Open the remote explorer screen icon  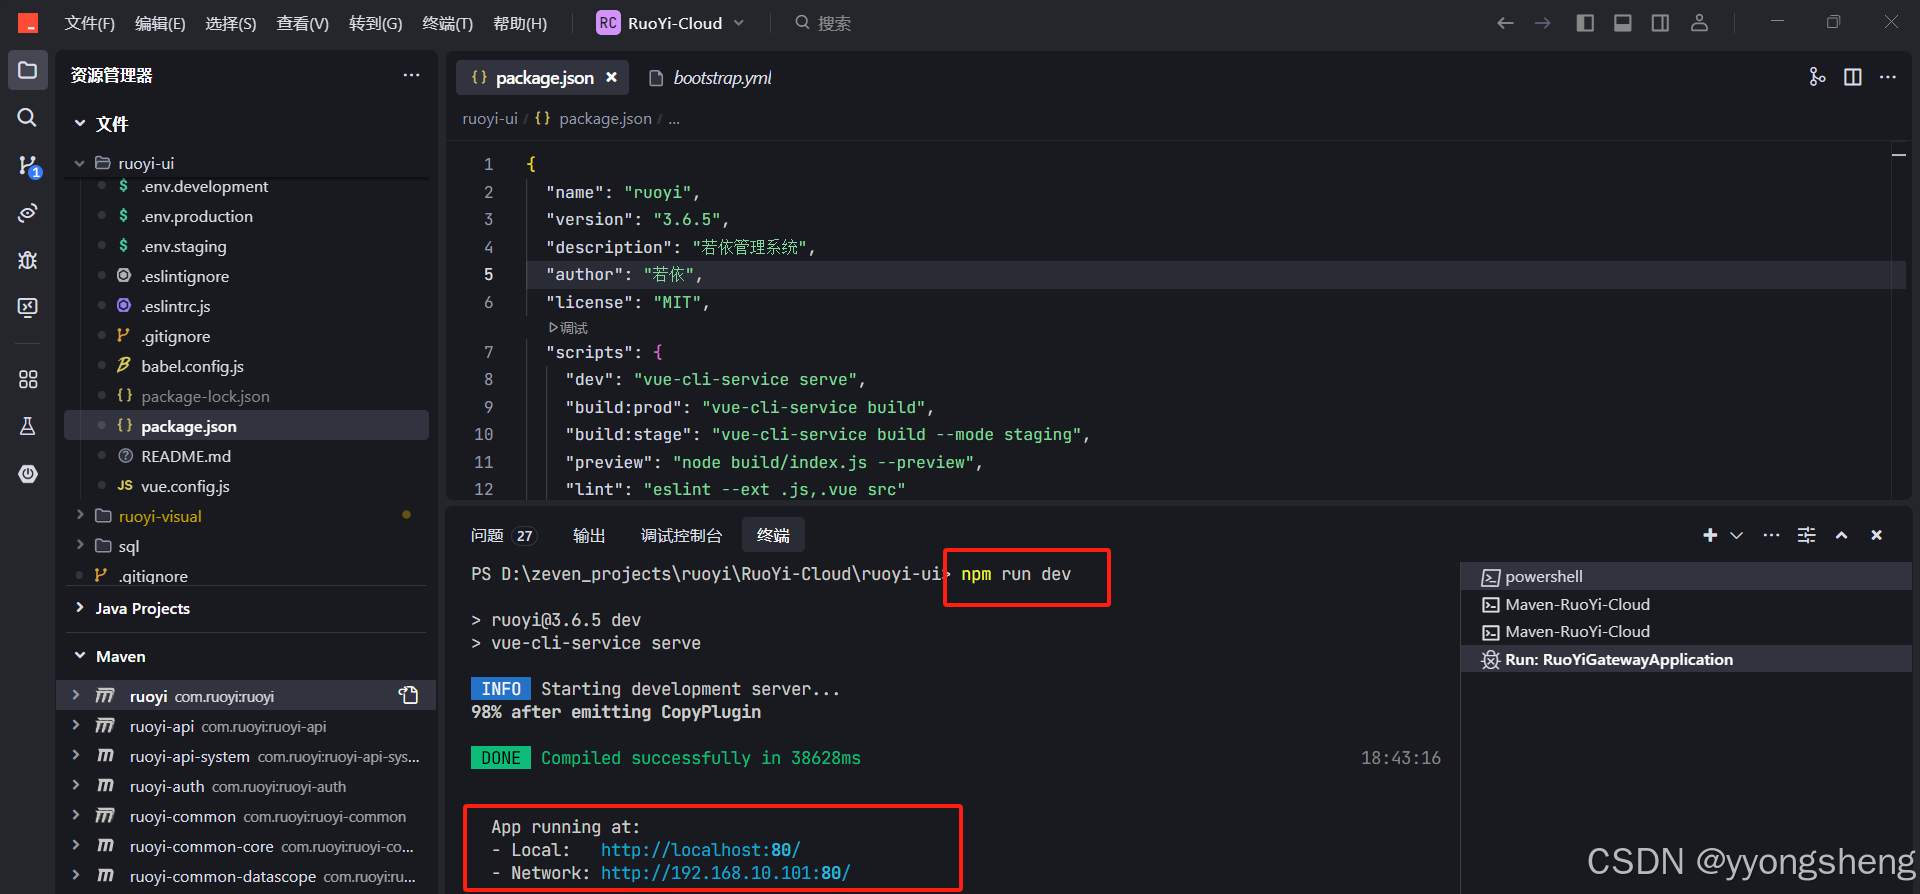click(28, 307)
